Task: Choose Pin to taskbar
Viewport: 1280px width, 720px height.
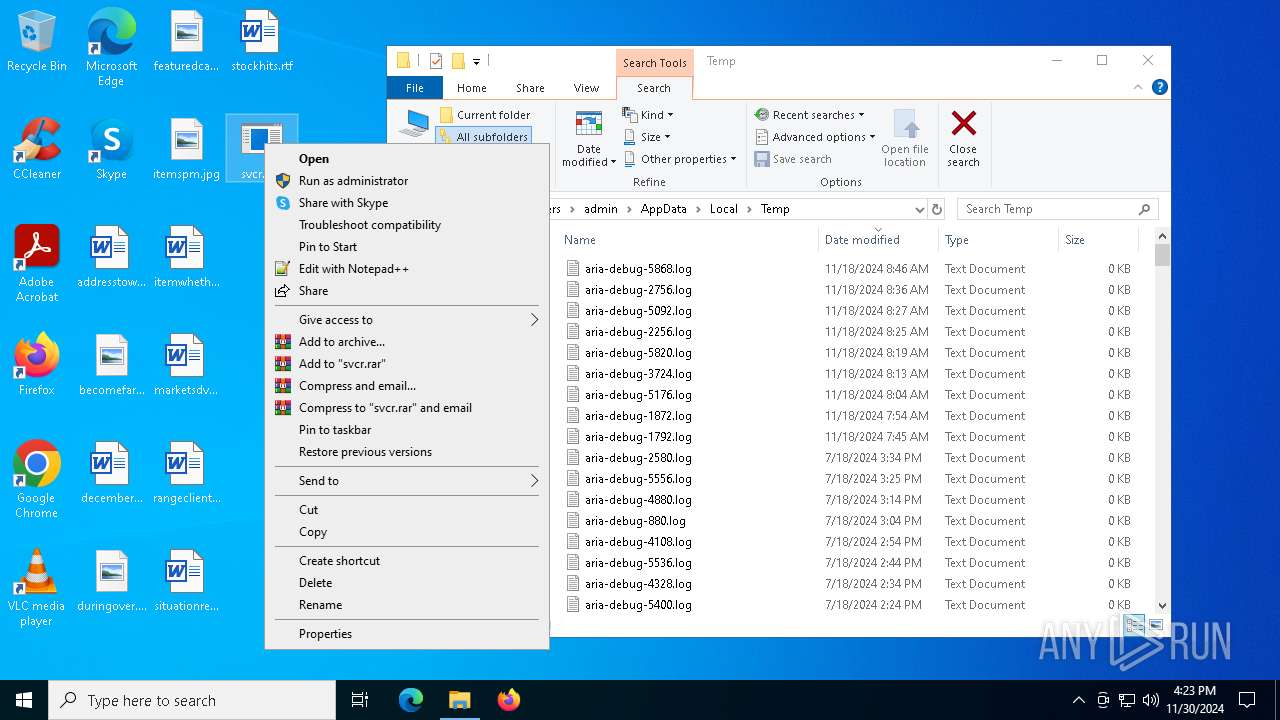Action: 407,430
